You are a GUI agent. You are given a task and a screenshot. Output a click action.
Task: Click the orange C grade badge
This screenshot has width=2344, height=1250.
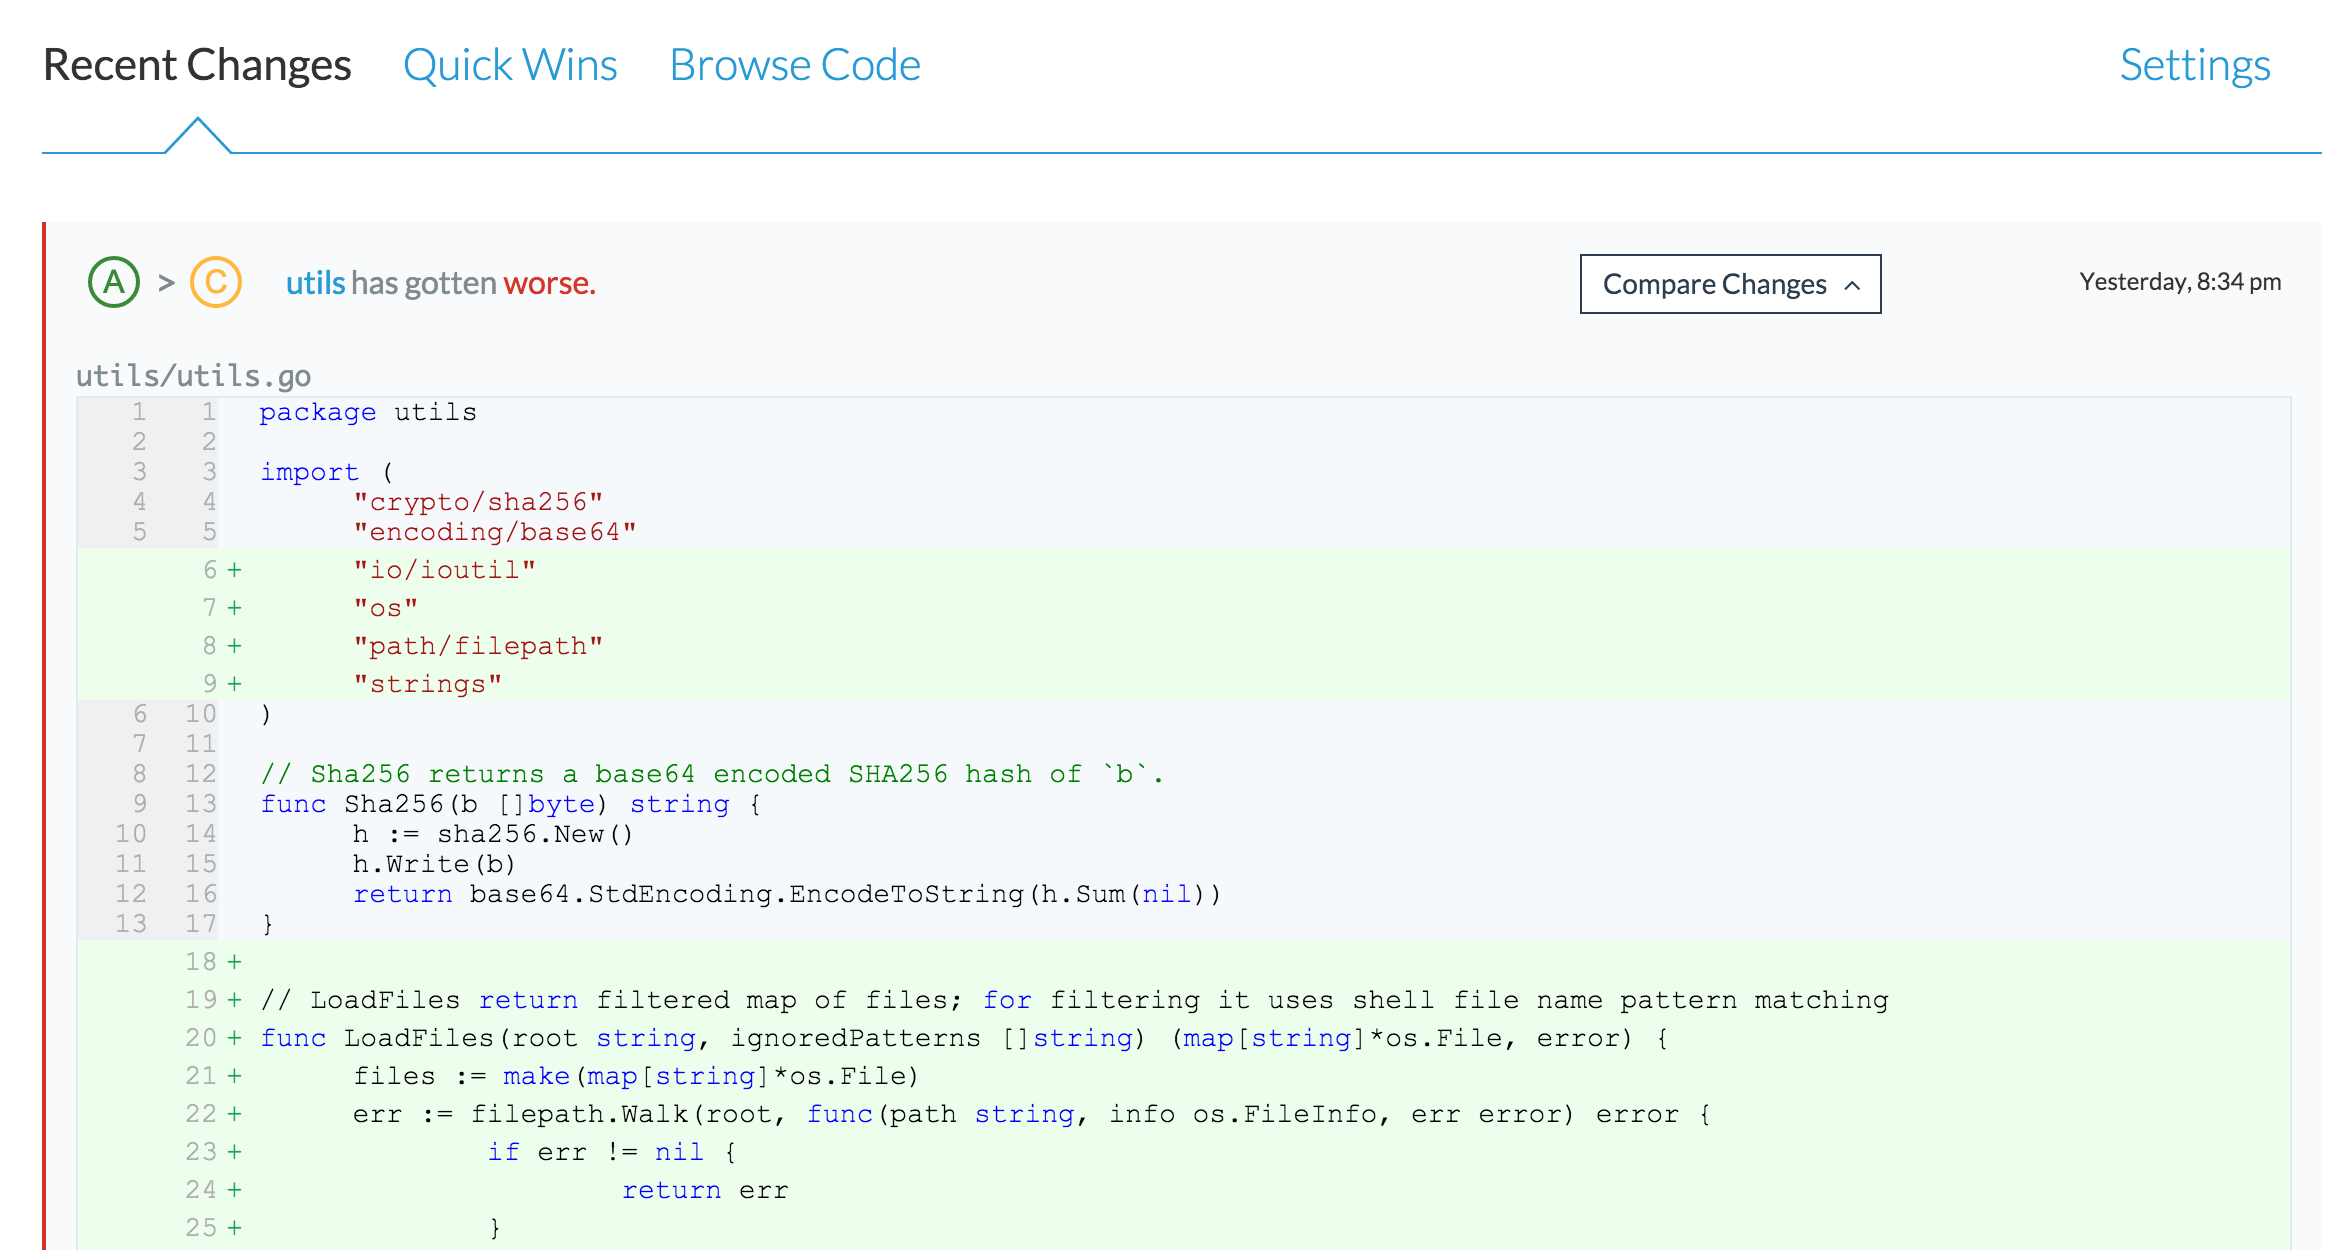(216, 283)
